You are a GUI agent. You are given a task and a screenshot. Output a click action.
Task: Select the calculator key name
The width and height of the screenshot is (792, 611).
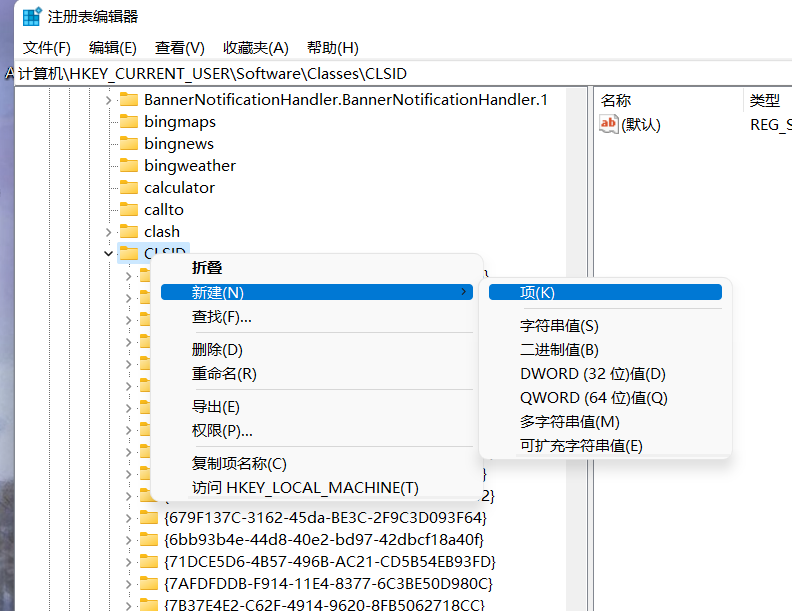(x=179, y=187)
